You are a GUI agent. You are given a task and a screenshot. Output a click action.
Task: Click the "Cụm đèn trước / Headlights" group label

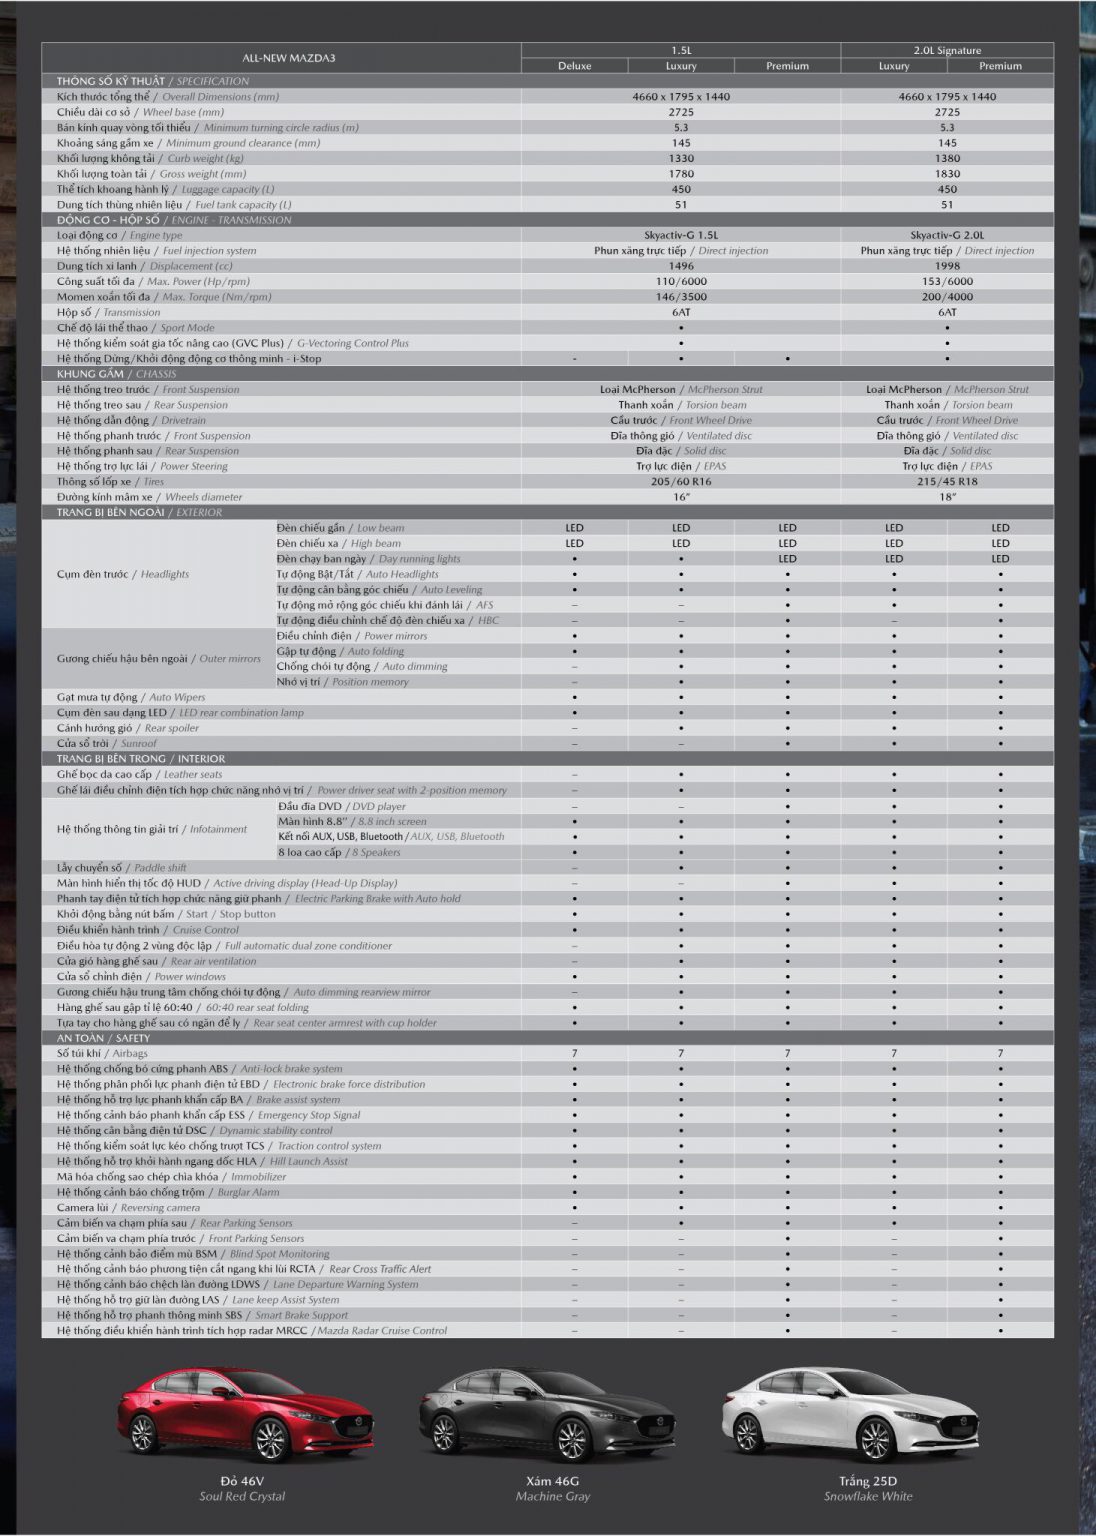pos(123,574)
